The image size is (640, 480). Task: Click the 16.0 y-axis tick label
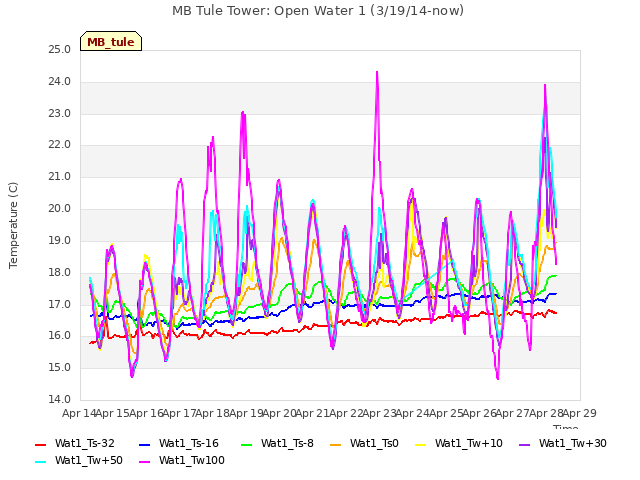pyautogui.click(x=60, y=336)
